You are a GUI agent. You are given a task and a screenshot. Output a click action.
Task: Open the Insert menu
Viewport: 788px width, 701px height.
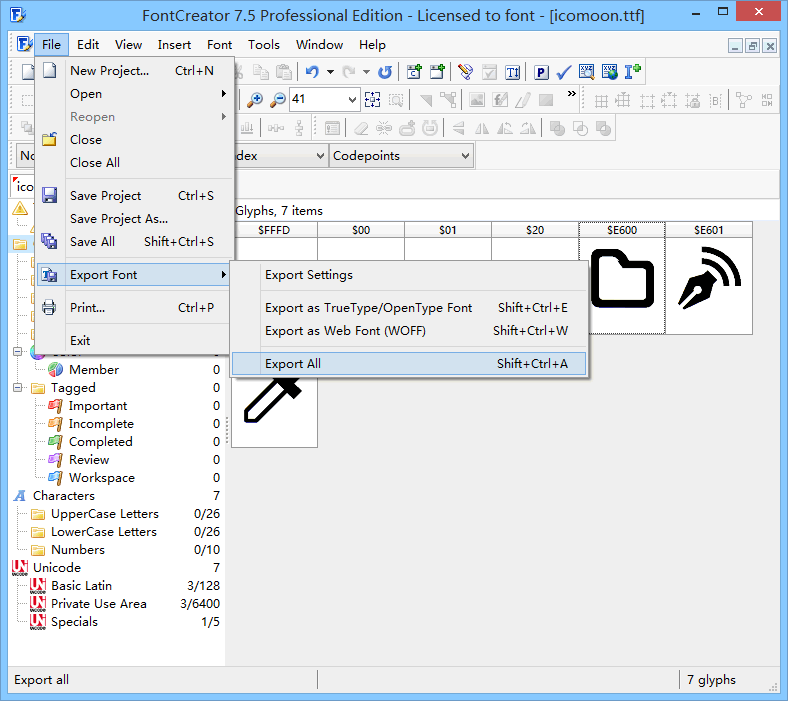click(174, 45)
